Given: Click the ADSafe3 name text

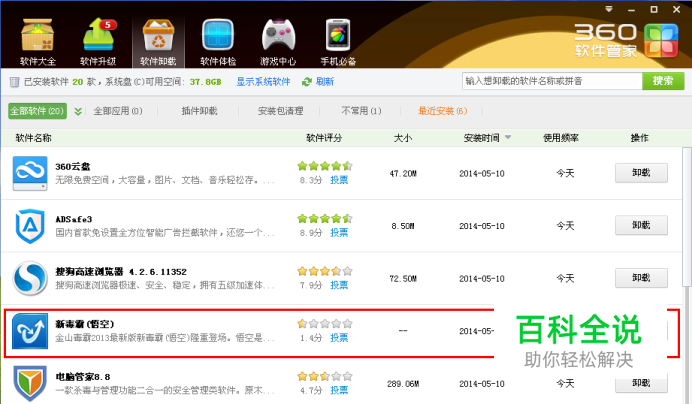Looking at the screenshot, I should tap(74, 219).
